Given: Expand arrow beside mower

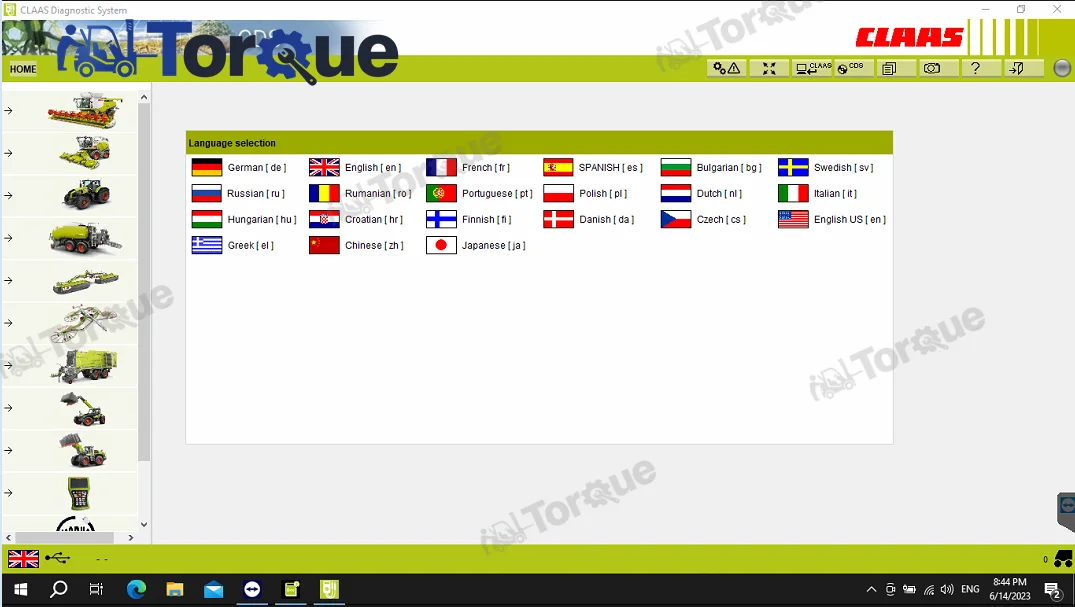Looking at the screenshot, I should coord(8,281).
